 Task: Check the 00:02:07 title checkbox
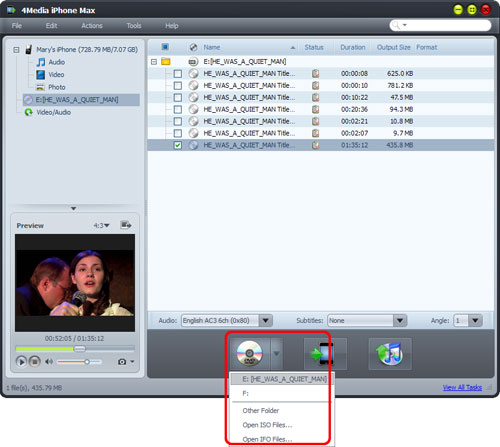point(178,133)
